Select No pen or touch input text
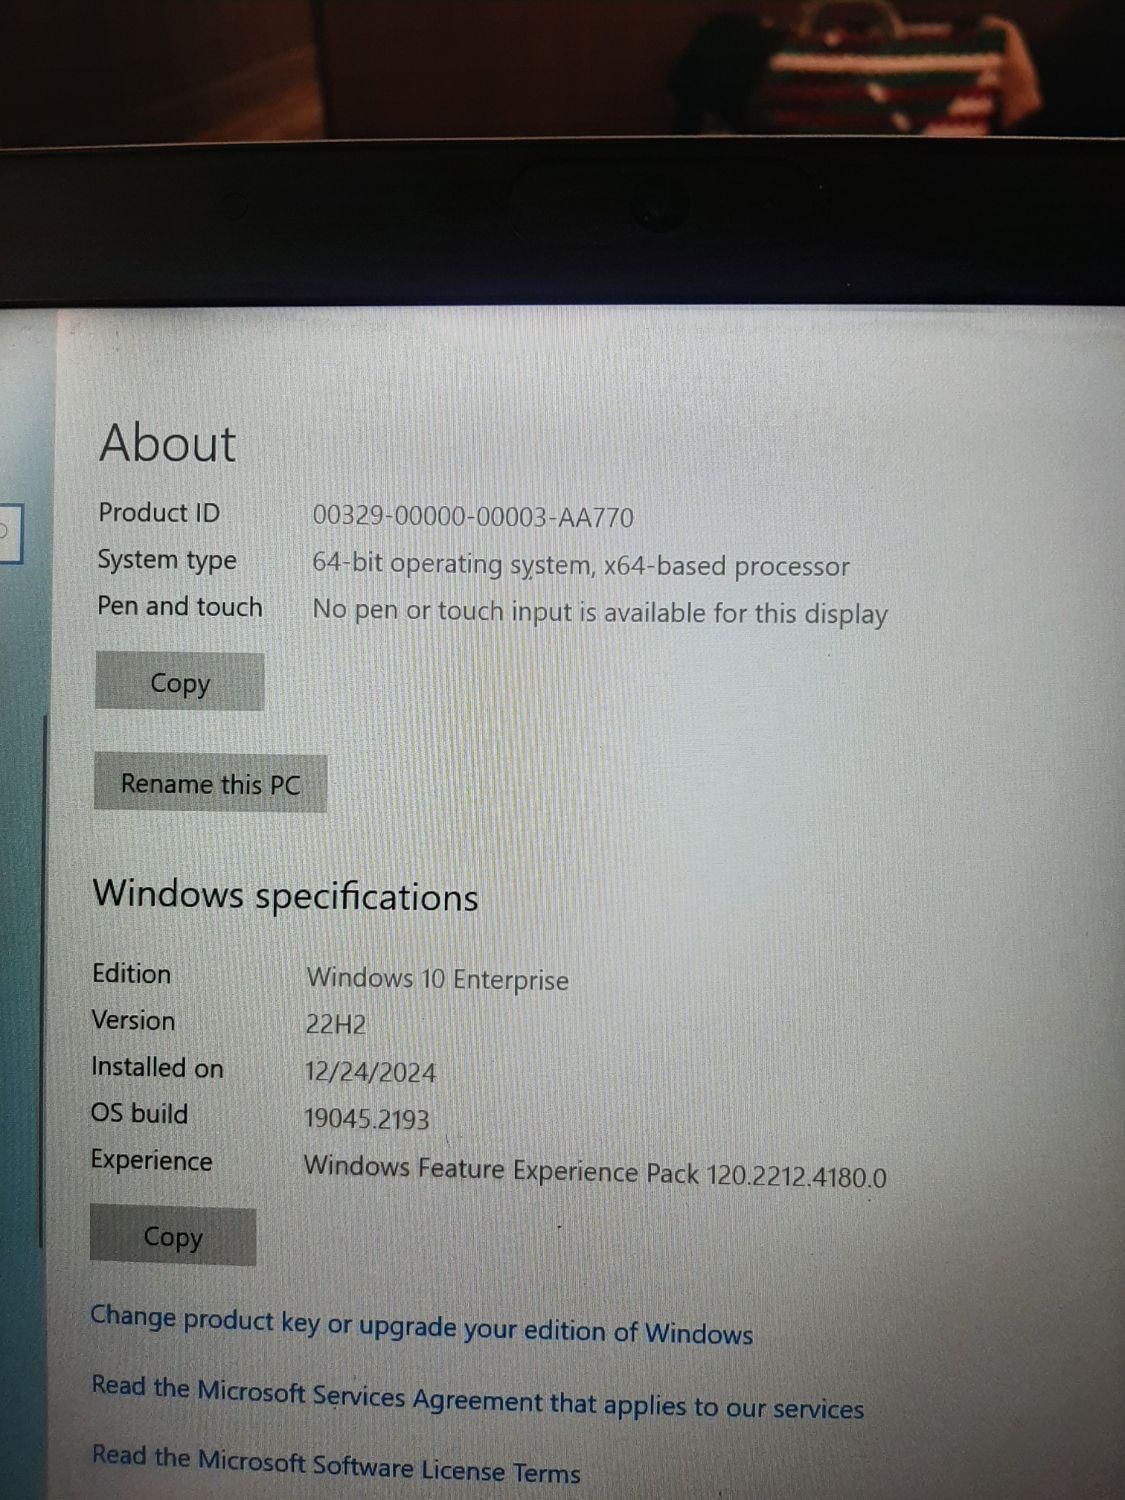 pyautogui.click(x=600, y=612)
